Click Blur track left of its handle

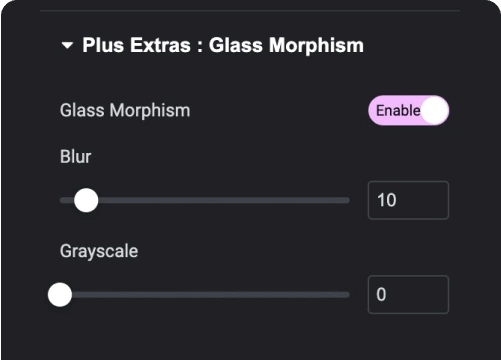tap(67, 200)
